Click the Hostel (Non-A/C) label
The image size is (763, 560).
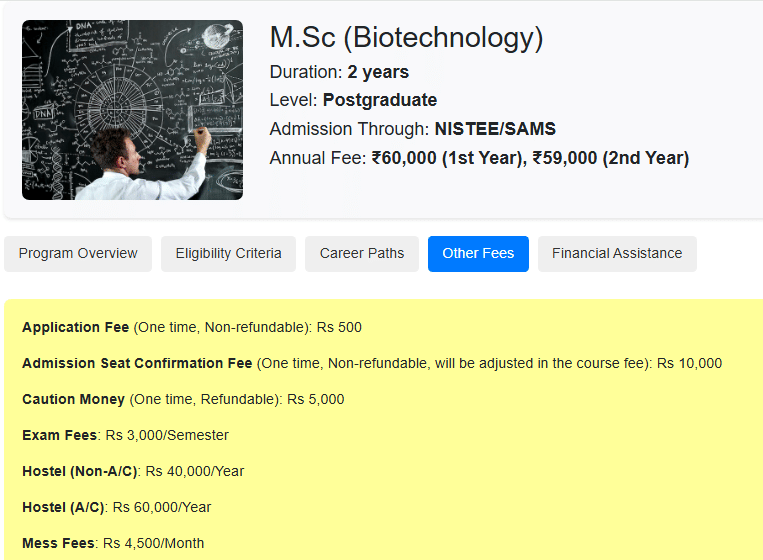pyautogui.click(x=80, y=471)
